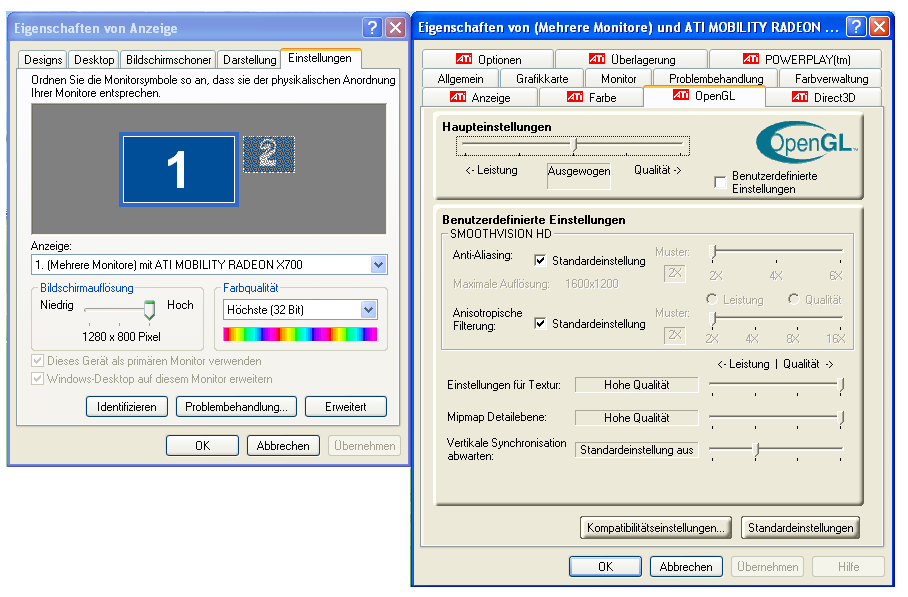Open the Darstellung tab

(x=250, y=60)
